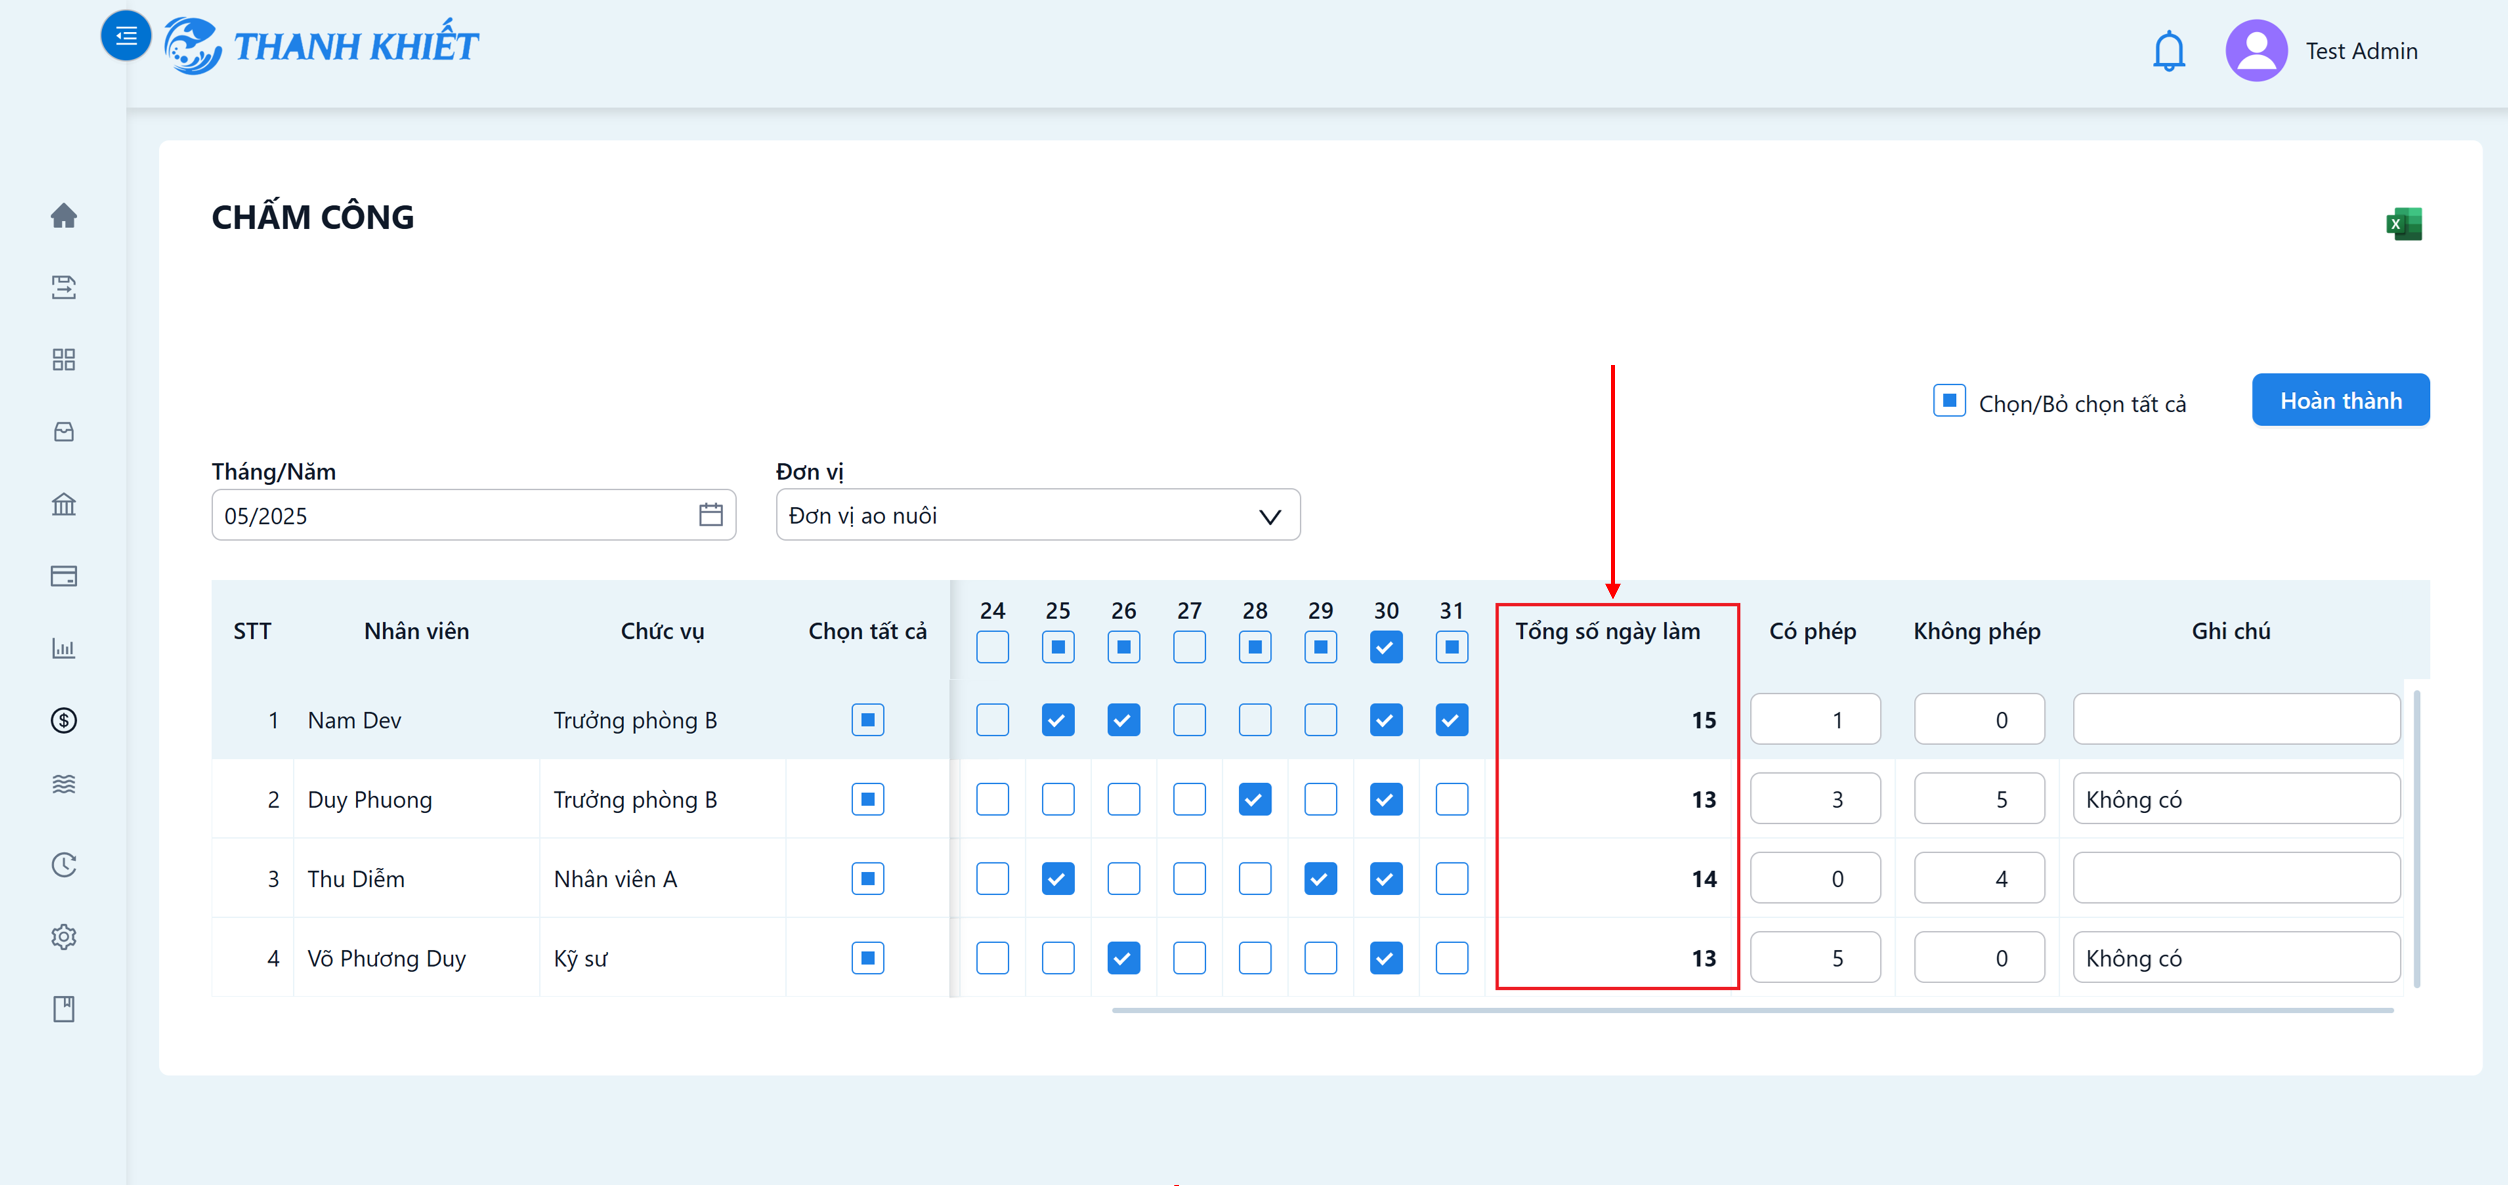
Task: Click total days 14 for Thu Diễm
Action: tap(1704, 879)
